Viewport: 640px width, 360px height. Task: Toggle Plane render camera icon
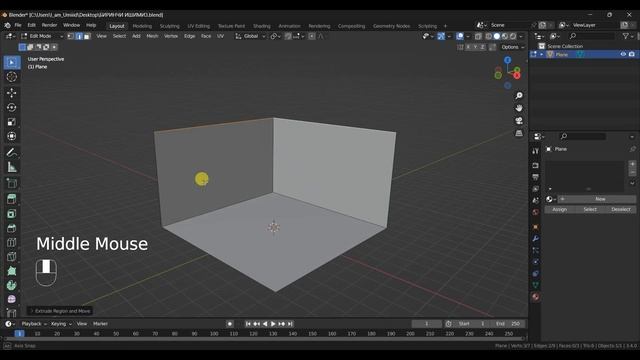632,54
